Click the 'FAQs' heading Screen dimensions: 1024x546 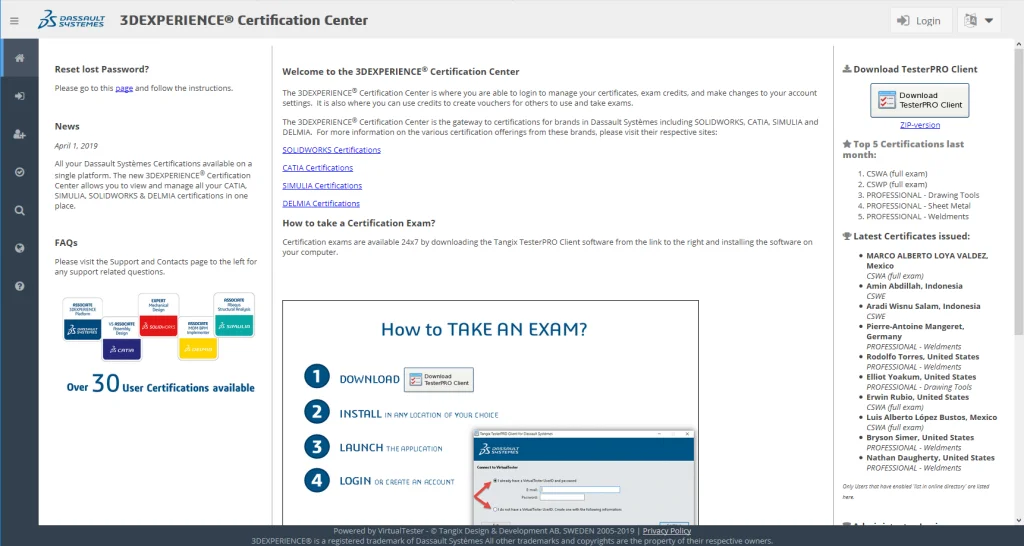pos(66,242)
